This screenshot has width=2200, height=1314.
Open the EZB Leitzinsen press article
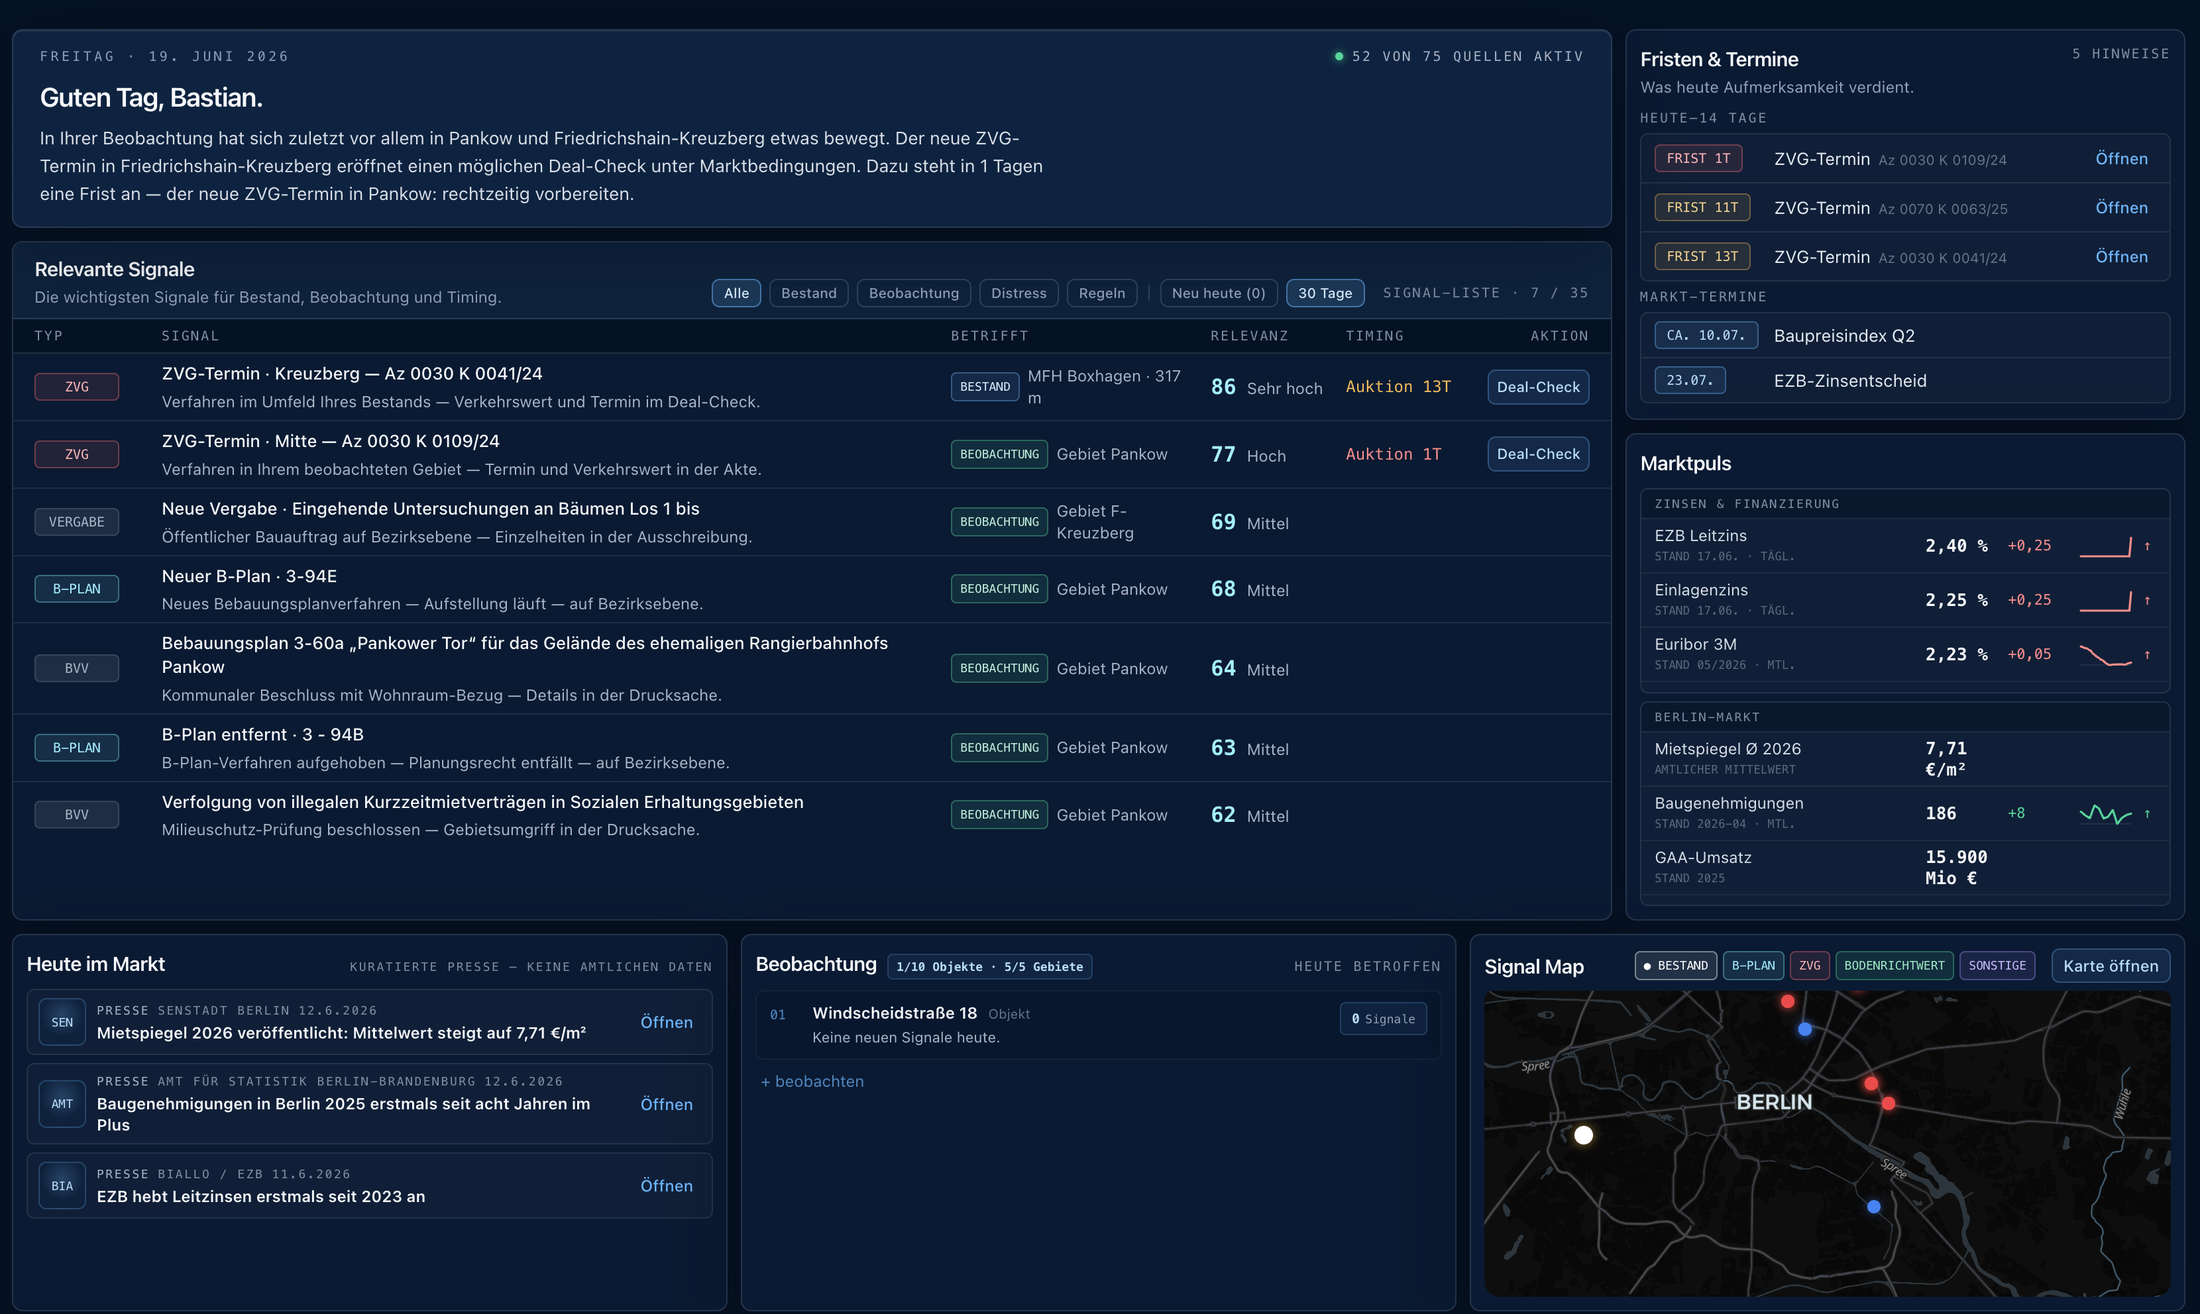(x=666, y=1185)
